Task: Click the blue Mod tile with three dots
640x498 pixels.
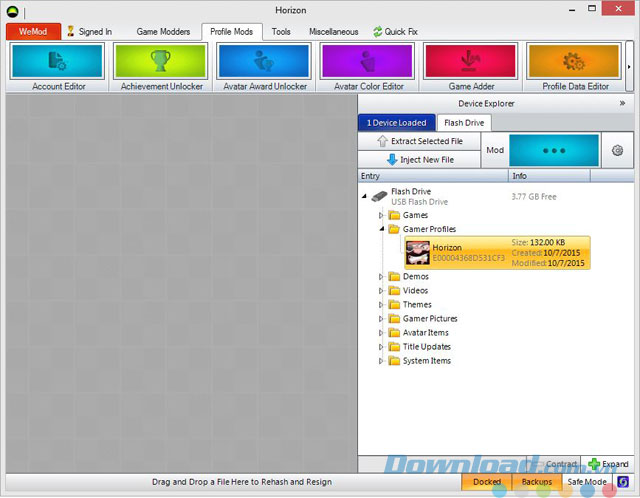Action: coord(554,150)
